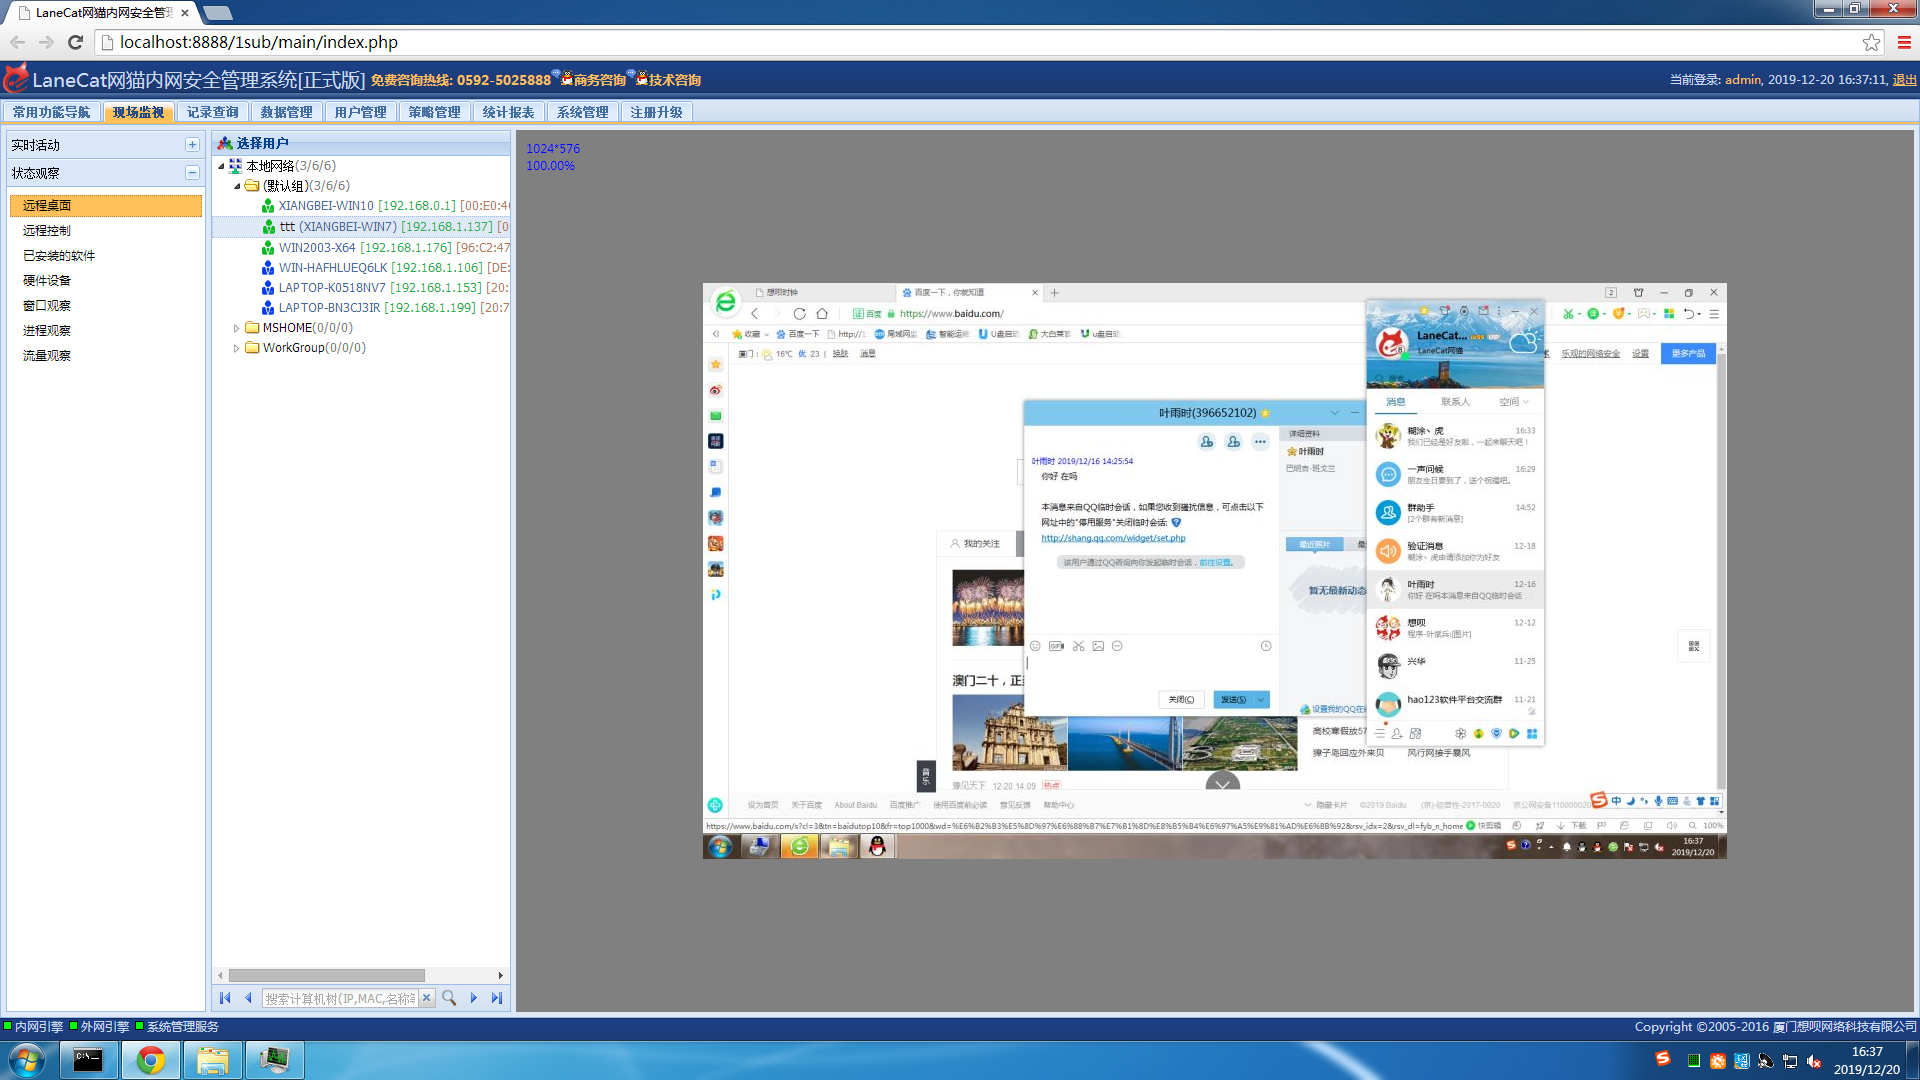Clear the computer tree search box
1920x1080 pixels.
[427, 998]
